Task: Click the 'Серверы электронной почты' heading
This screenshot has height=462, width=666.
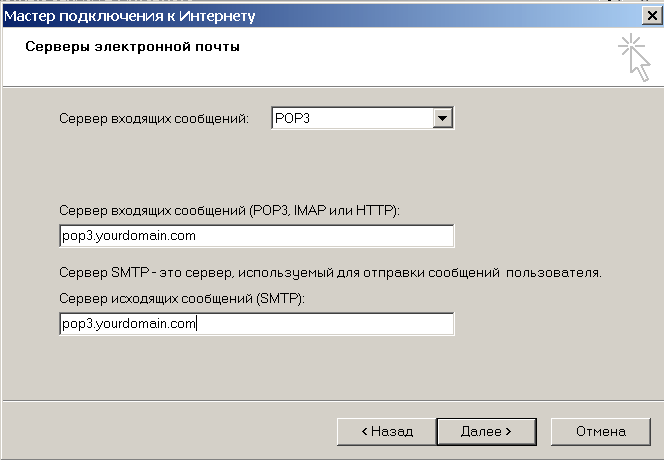Action: (132, 47)
